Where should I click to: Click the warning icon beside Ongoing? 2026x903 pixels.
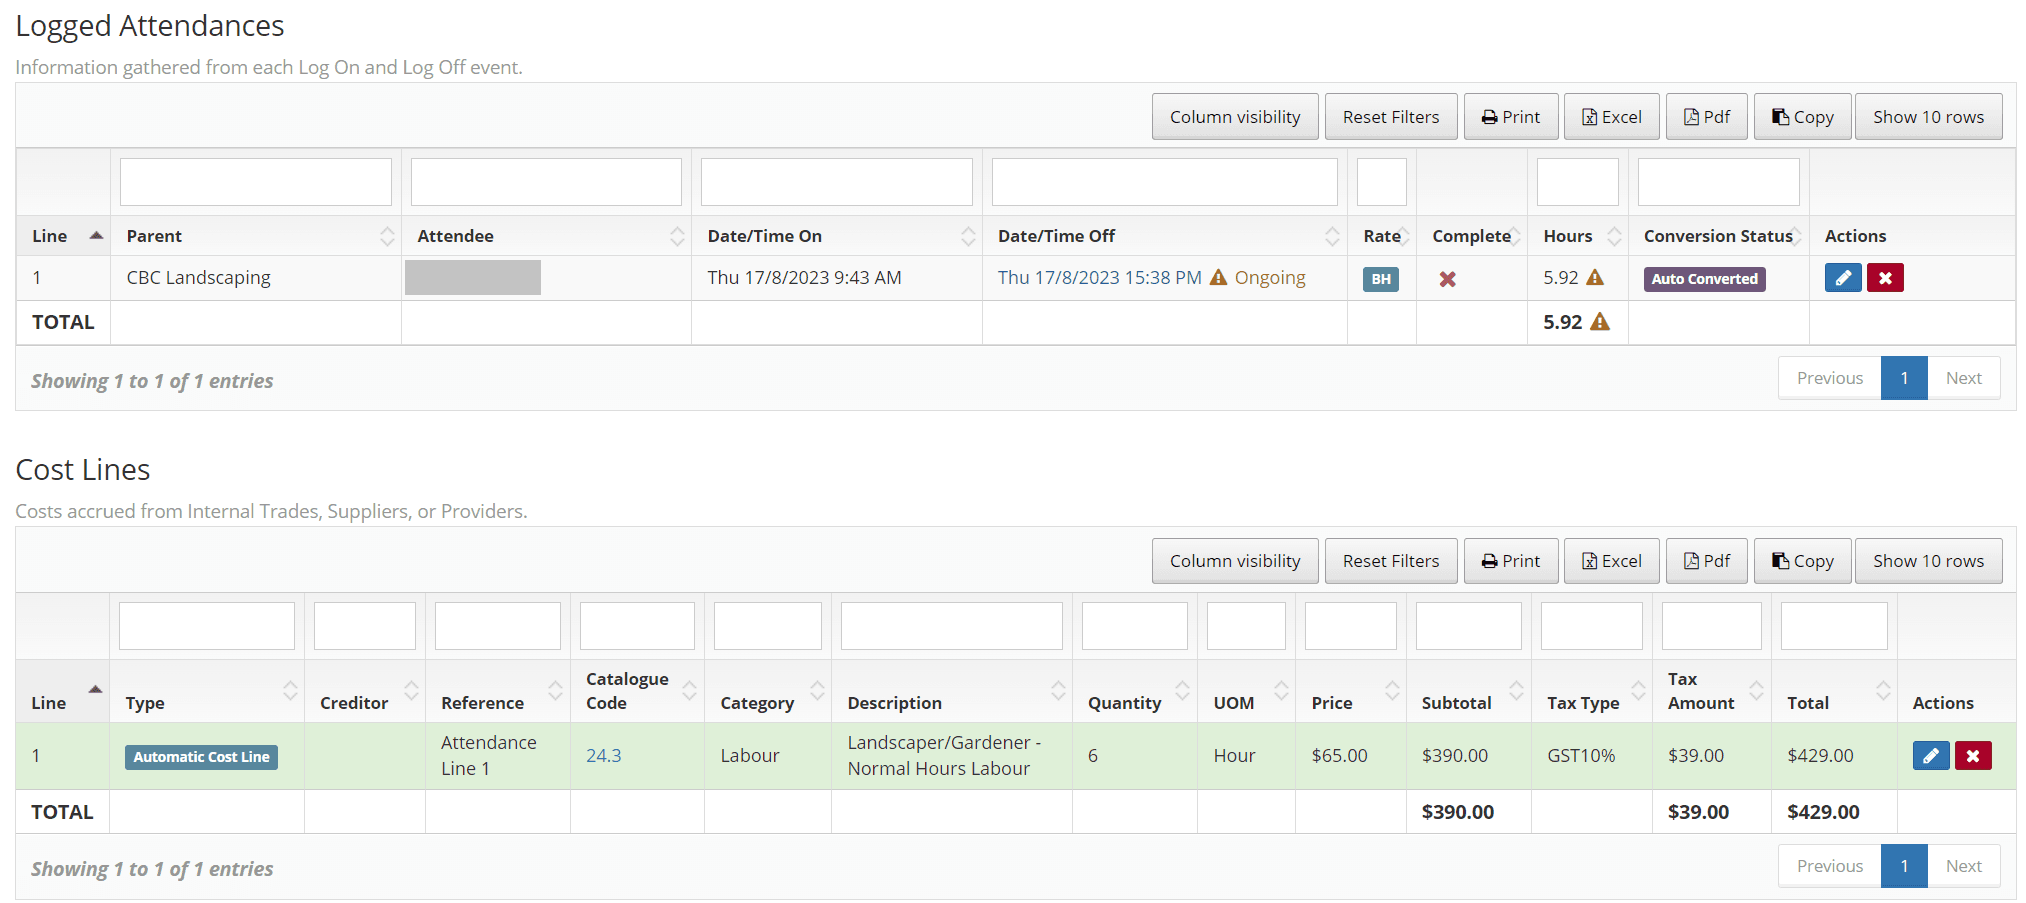1218,278
